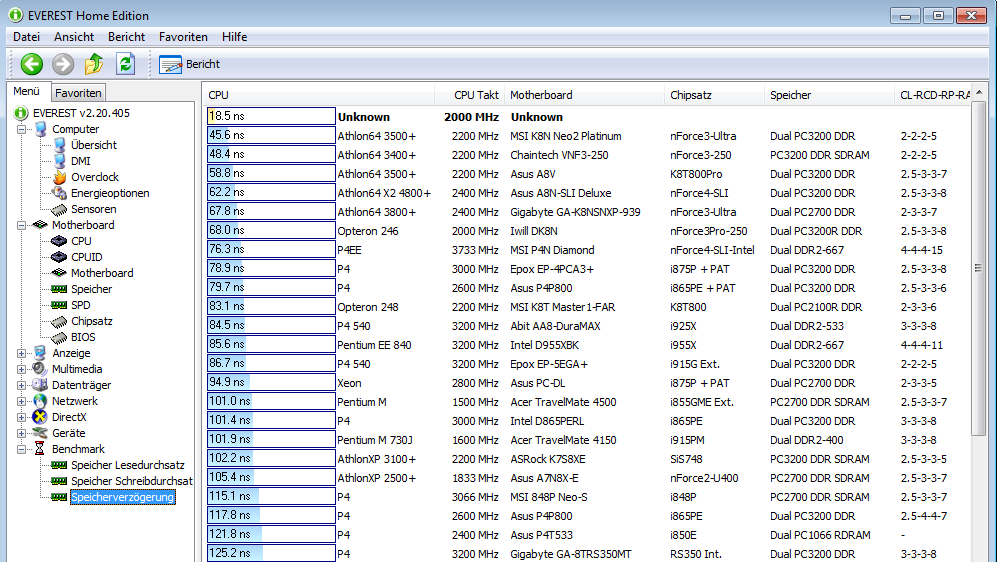The image size is (997, 562).
Task: Open the Bericht menu
Action: click(x=127, y=37)
